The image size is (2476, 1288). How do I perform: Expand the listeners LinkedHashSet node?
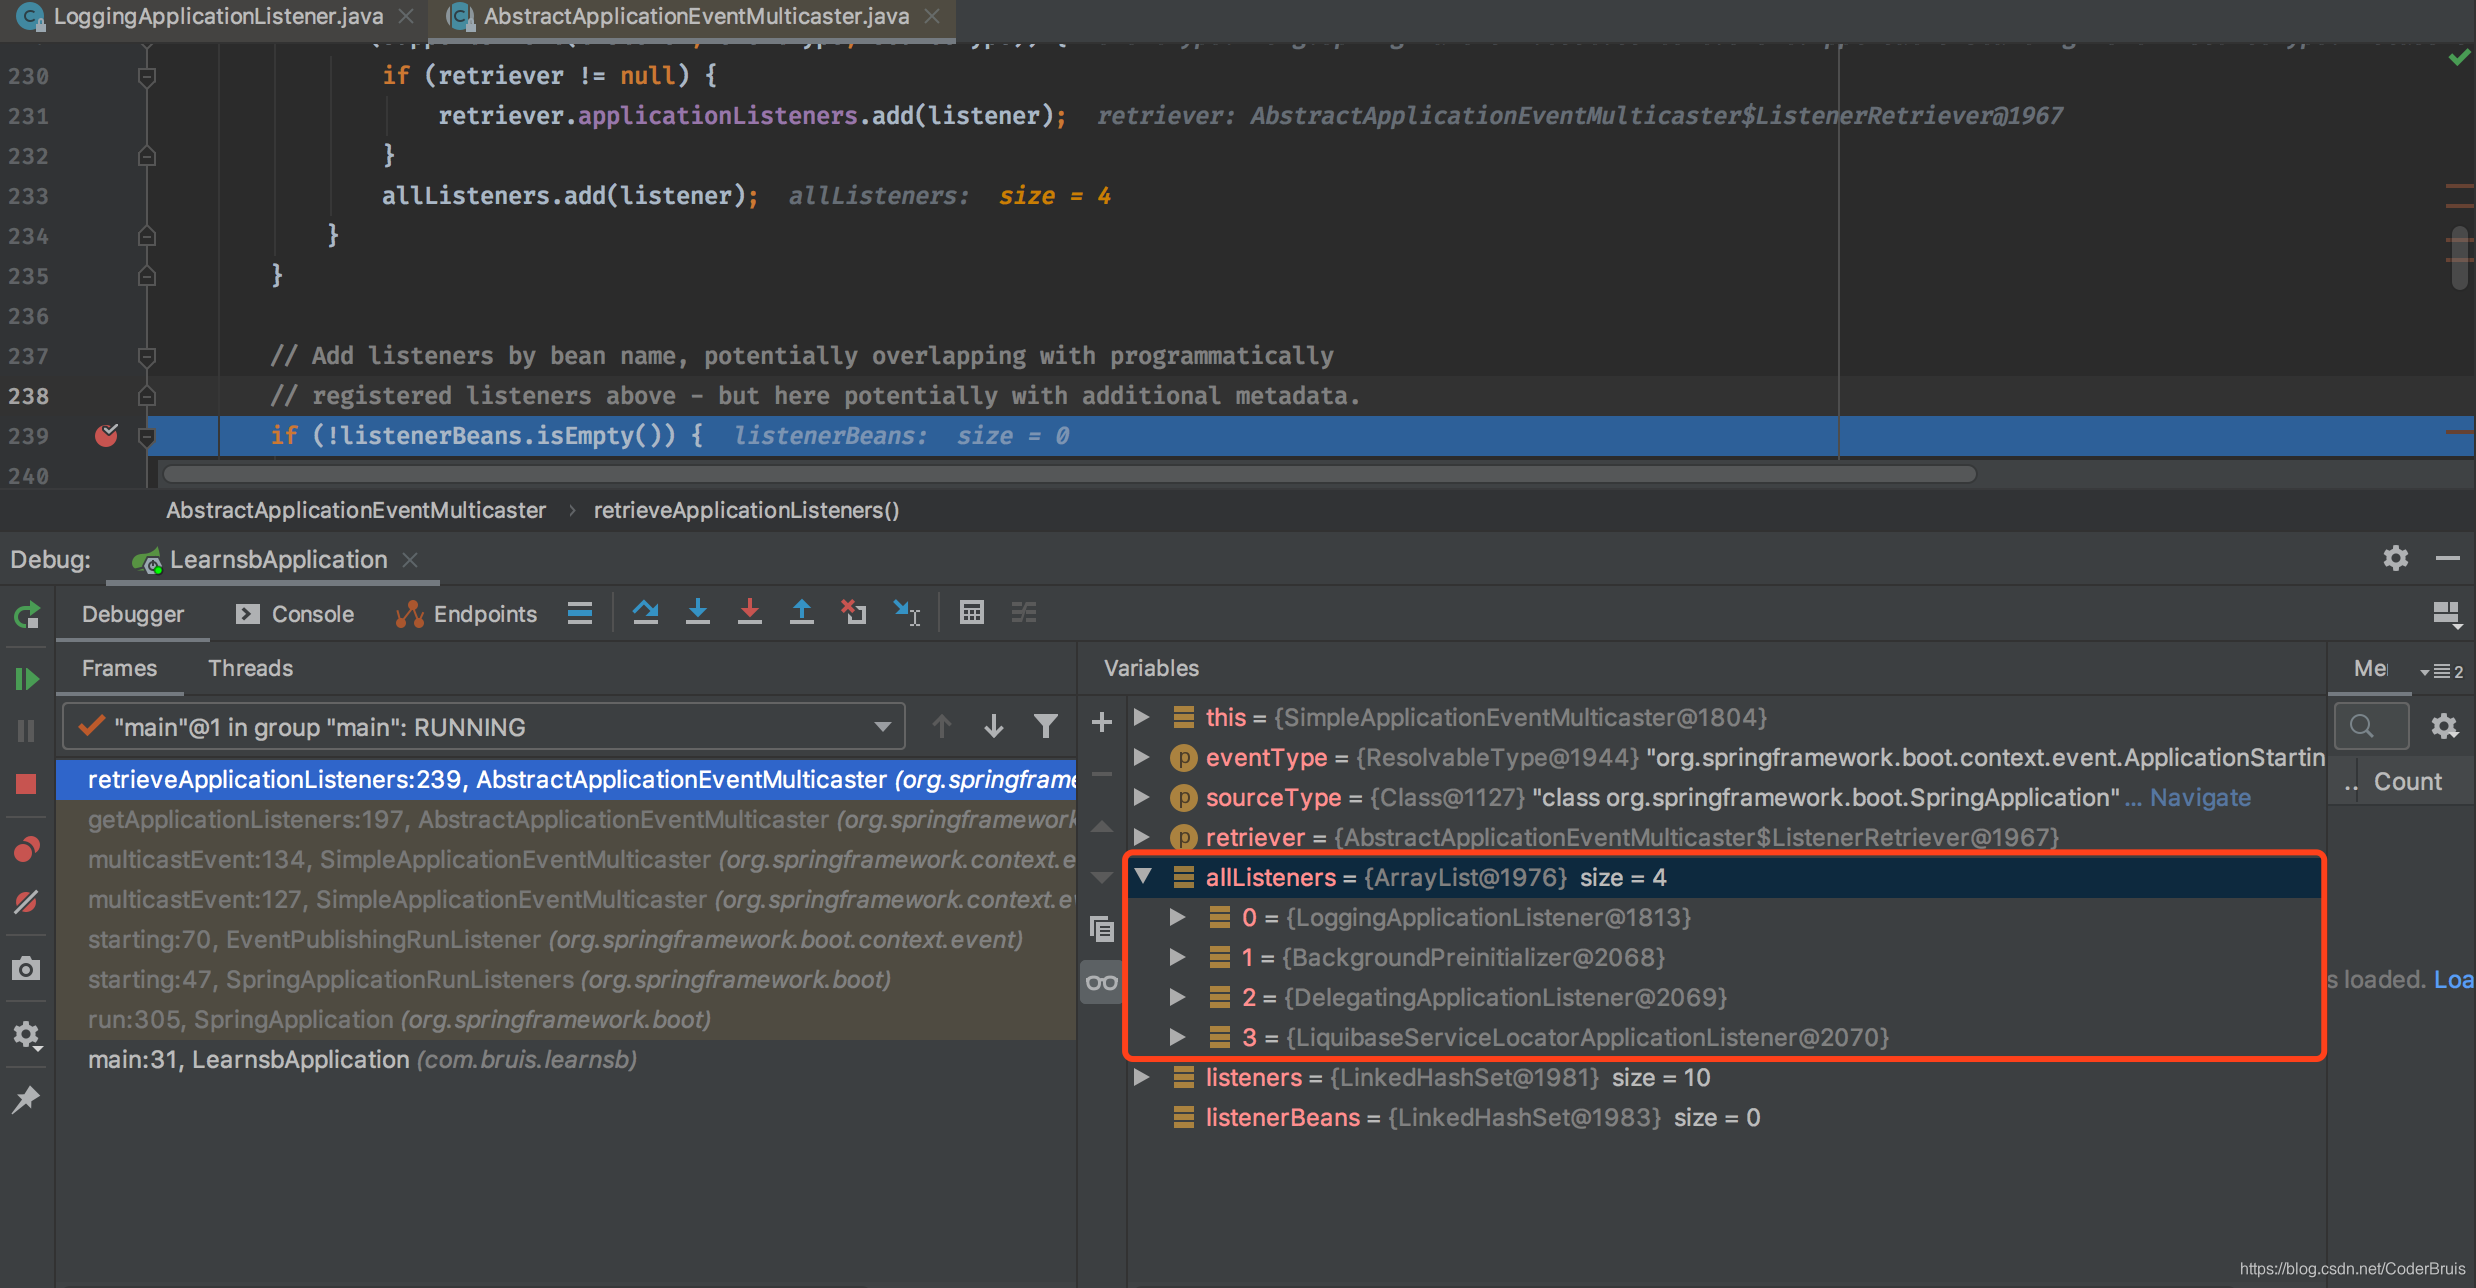[x=1141, y=1077]
